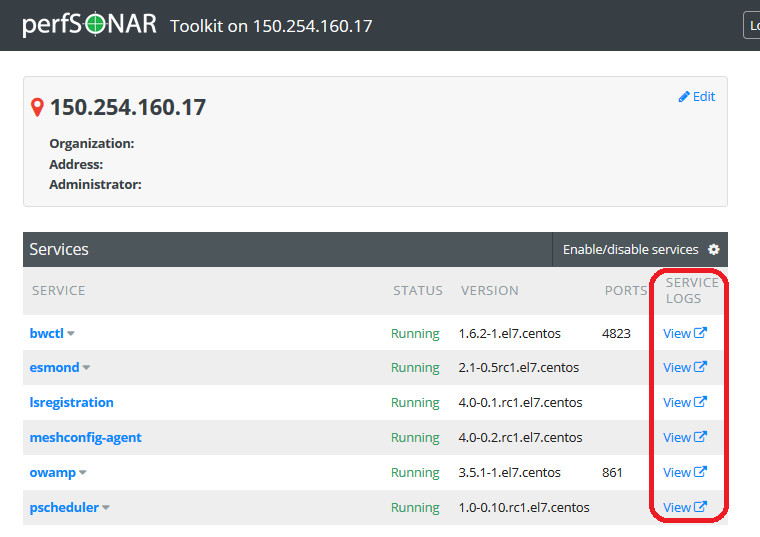Expand the bwctl dropdown arrow

[71, 333]
